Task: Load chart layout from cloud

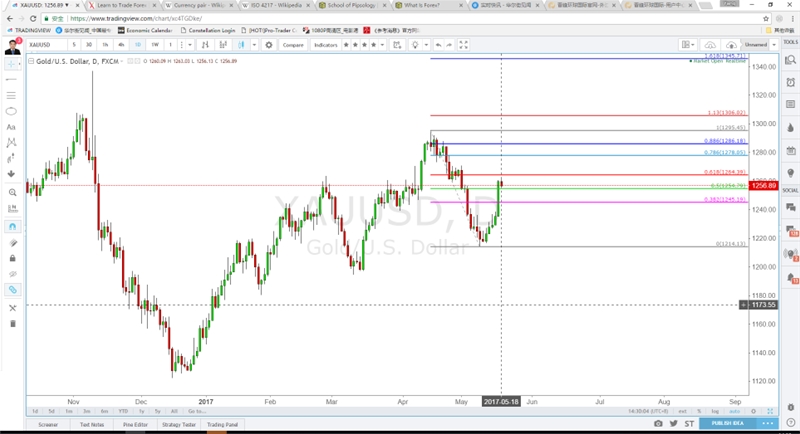Action: [x=710, y=45]
